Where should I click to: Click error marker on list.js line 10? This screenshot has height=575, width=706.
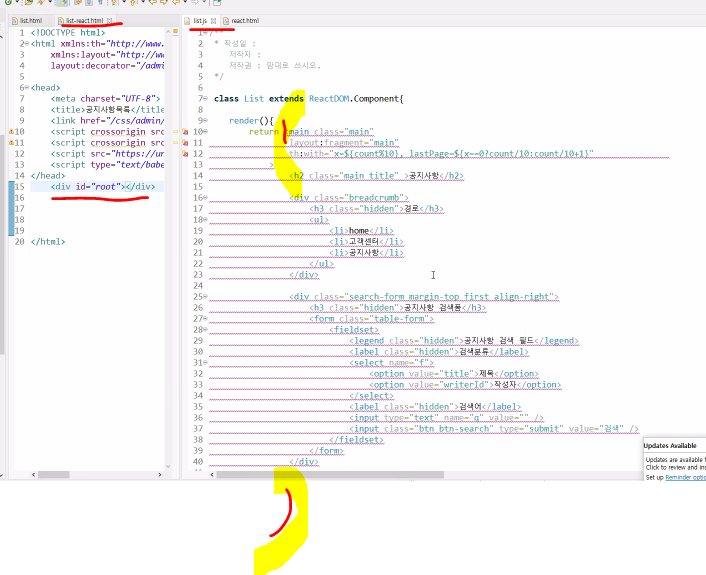pyautogui.click(x=185, y=131)
